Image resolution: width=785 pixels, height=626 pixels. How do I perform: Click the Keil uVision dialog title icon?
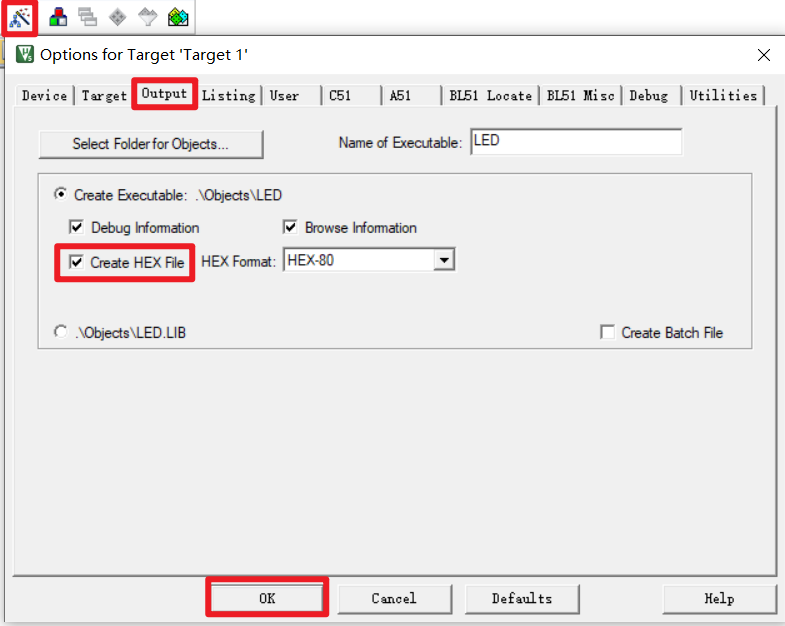point(25,54)
